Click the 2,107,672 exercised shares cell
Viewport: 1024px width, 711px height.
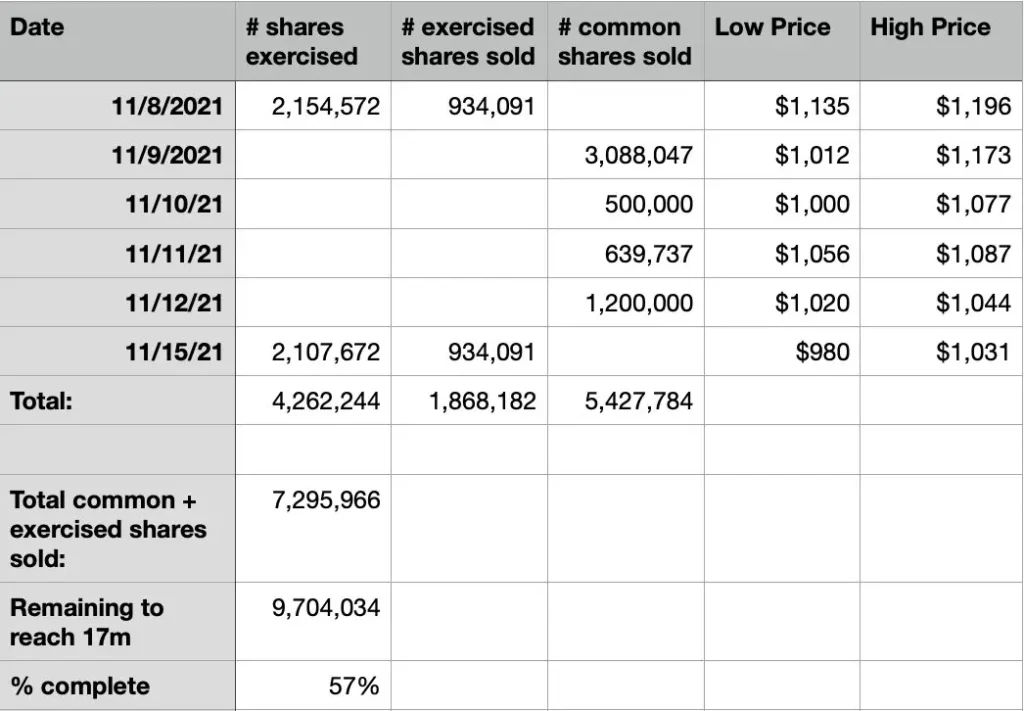326,352
